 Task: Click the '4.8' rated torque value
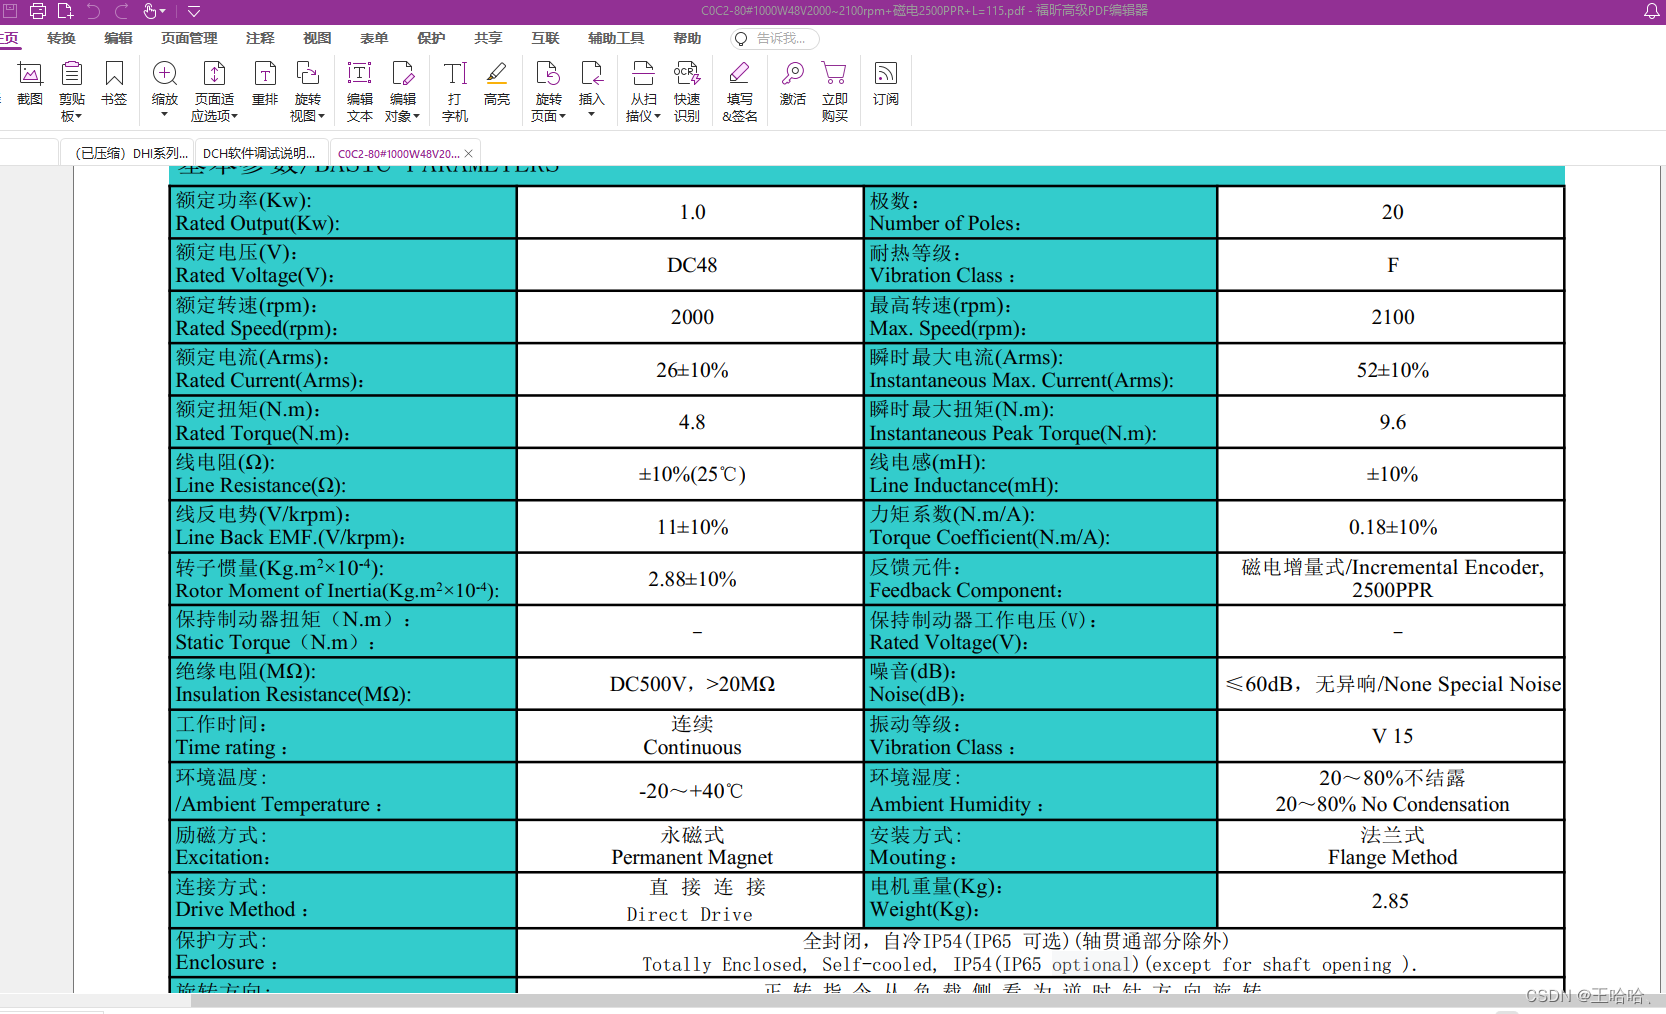pyautogui.click(x=692, y=422)
